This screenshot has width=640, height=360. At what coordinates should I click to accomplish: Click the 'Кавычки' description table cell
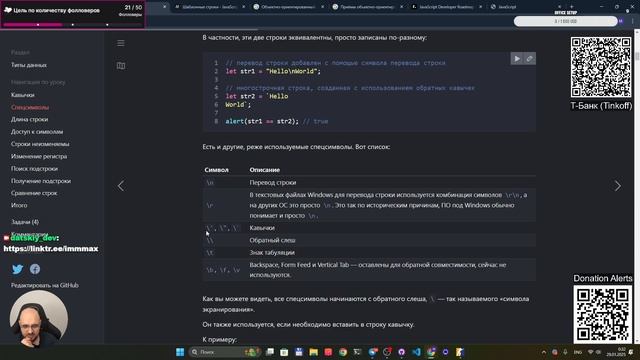(262, 228)
